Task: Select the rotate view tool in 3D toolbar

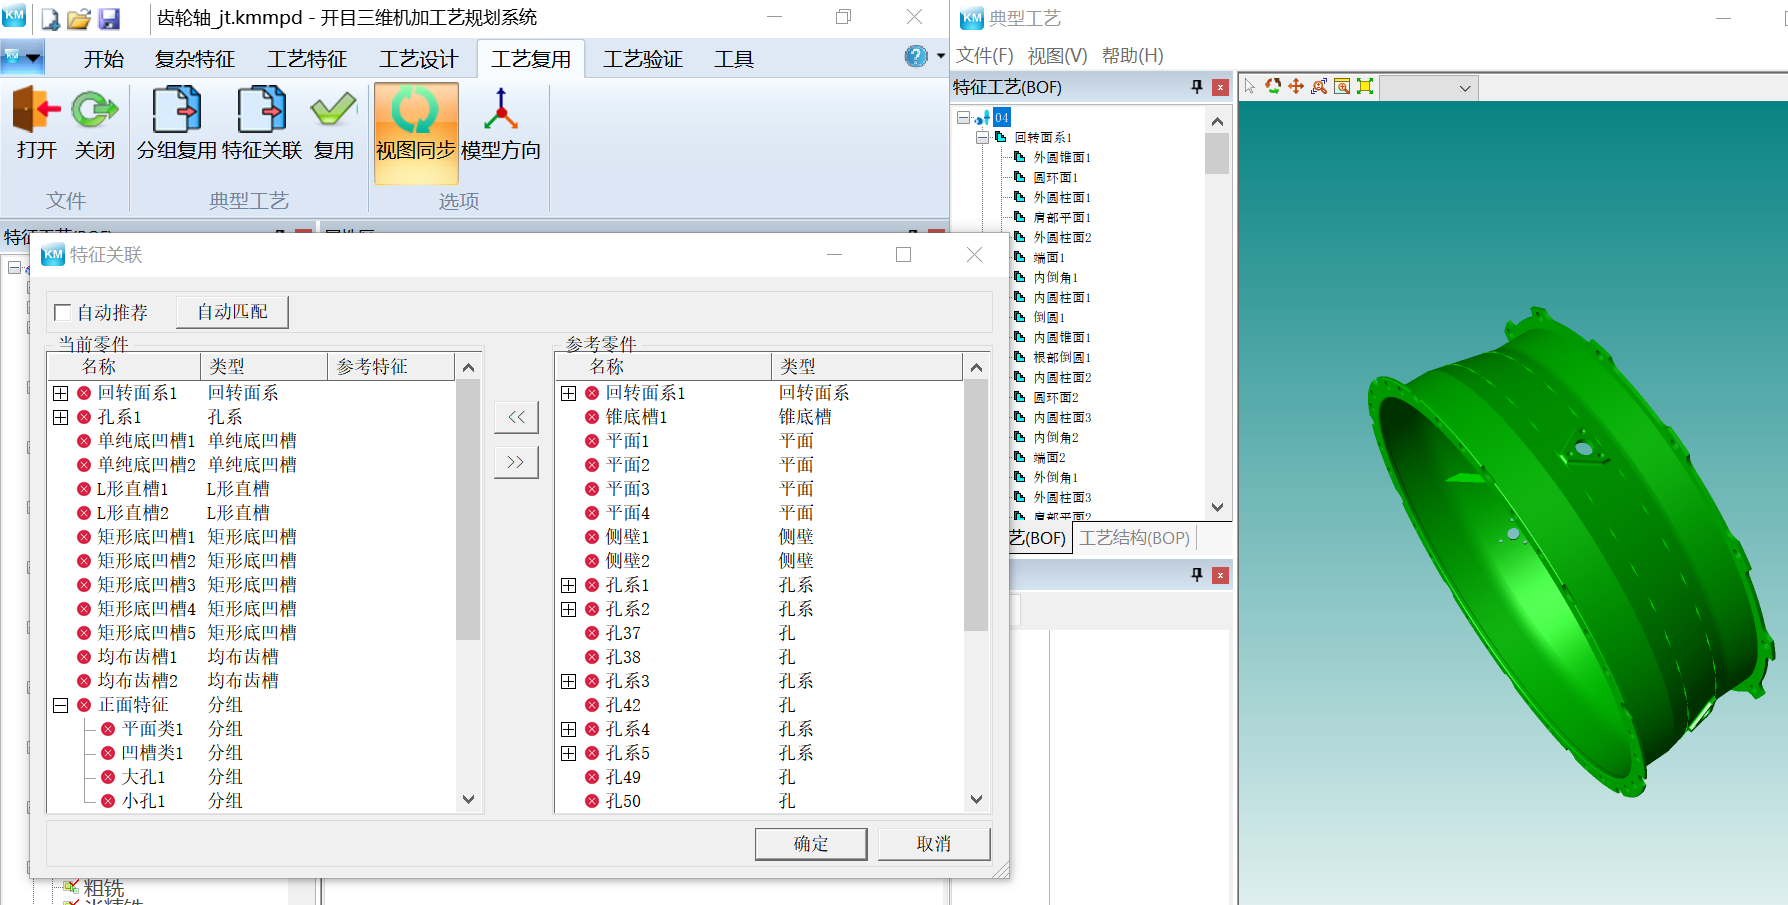Action: pyautogui.click(x=1273, y=87)
